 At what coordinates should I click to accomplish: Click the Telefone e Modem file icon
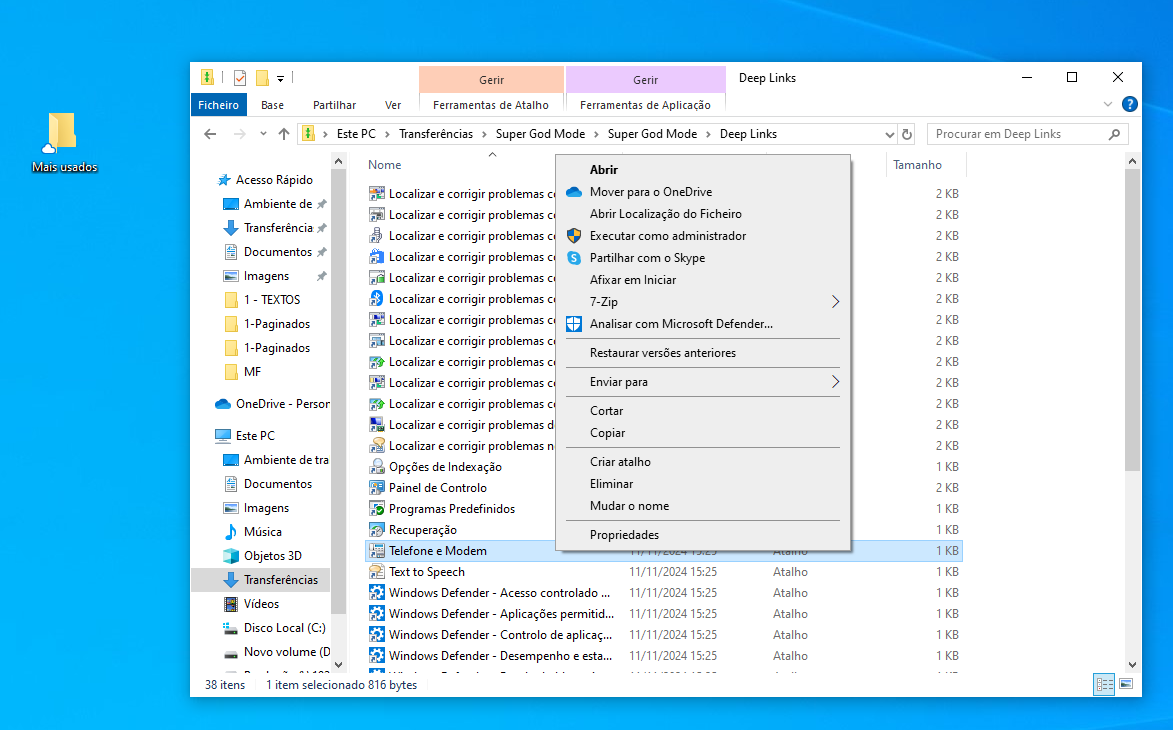(377, 551)
